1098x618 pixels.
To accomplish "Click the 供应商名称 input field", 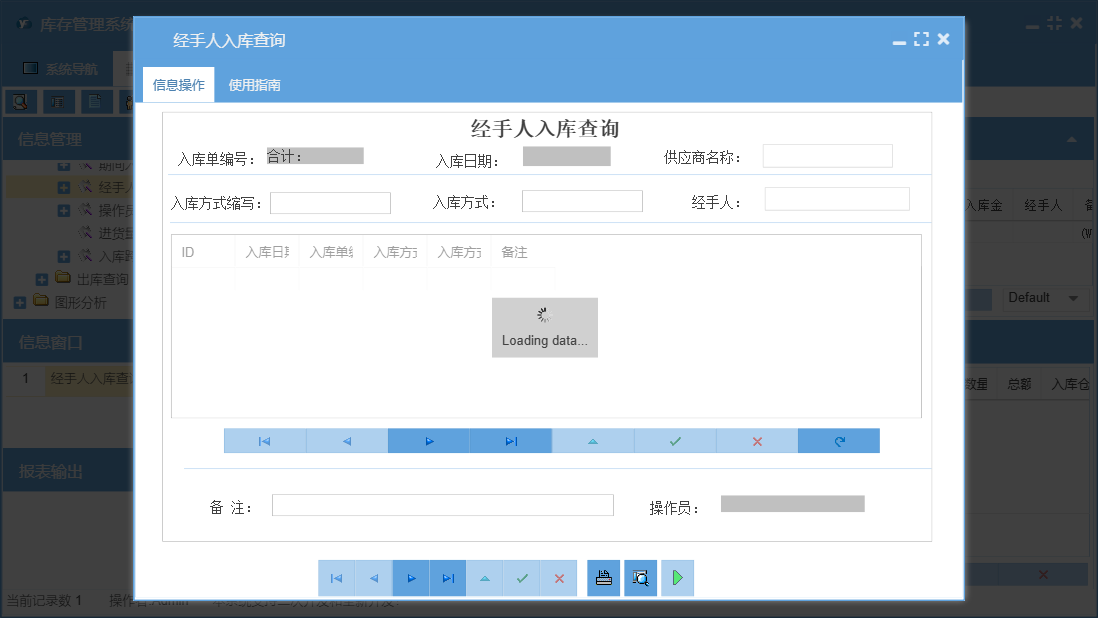I will [x=828, y=156].
